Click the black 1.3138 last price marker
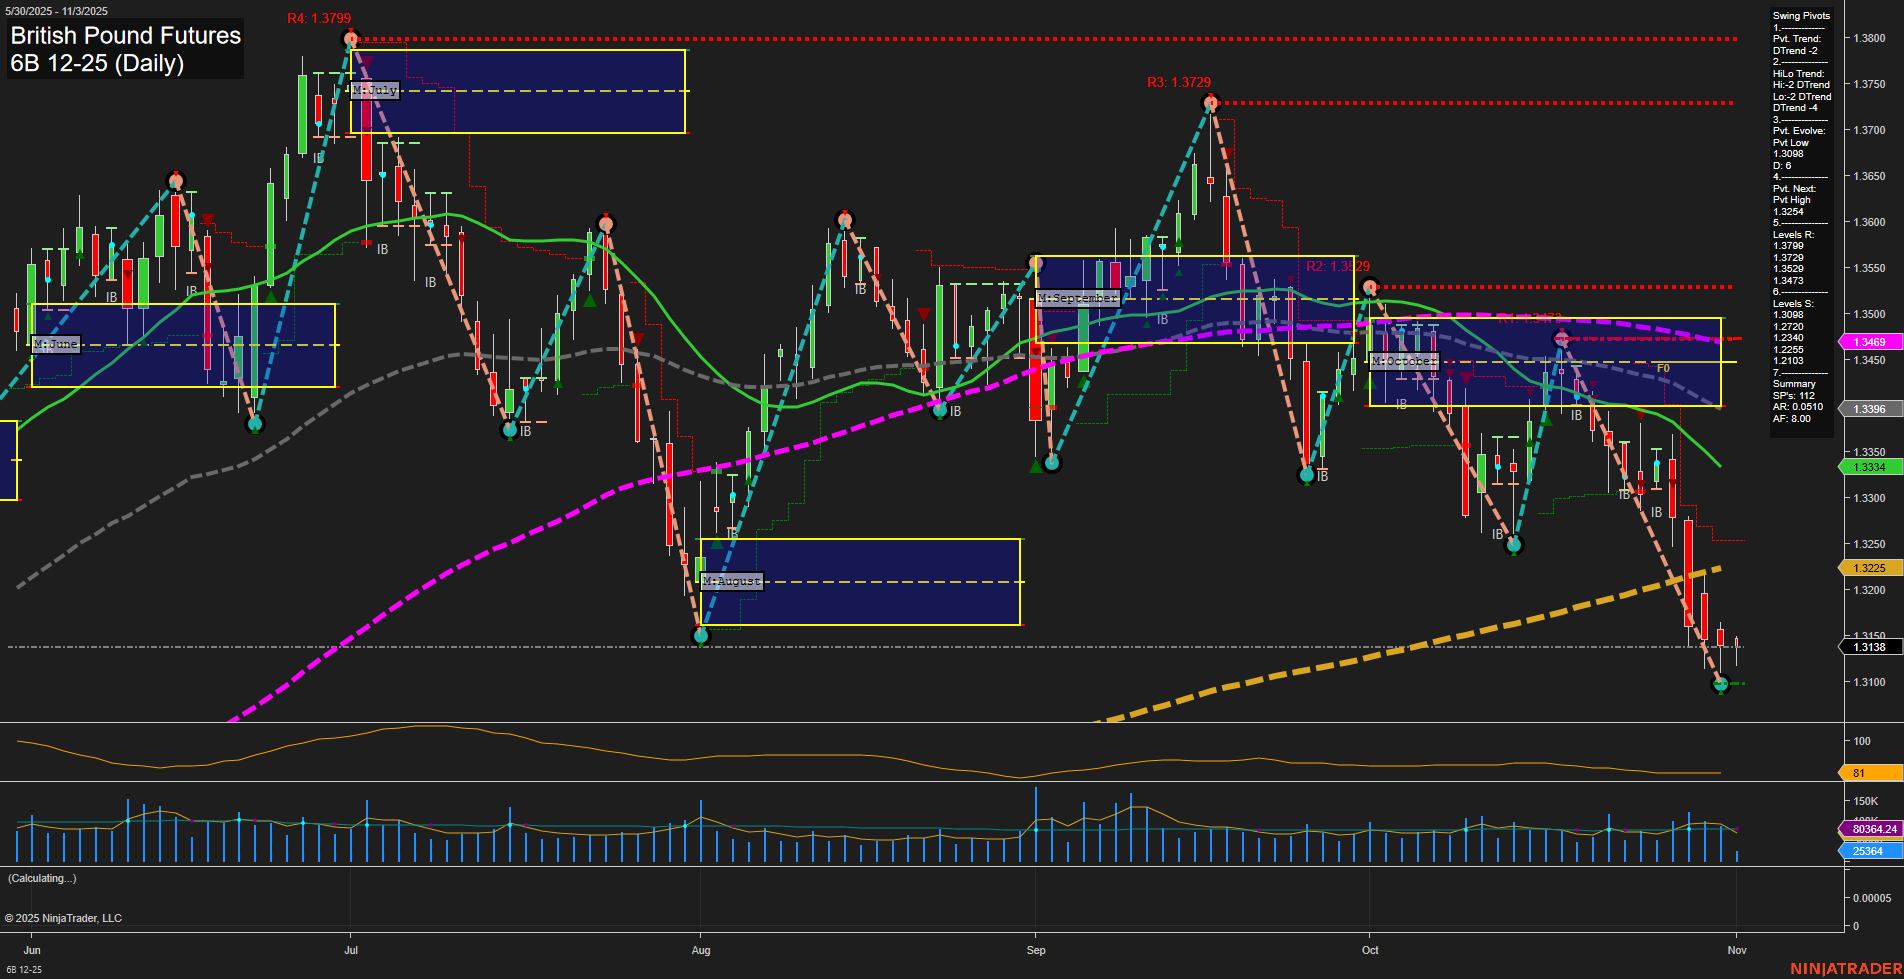Screen dimensions: 1904x979 point(1868,647)
